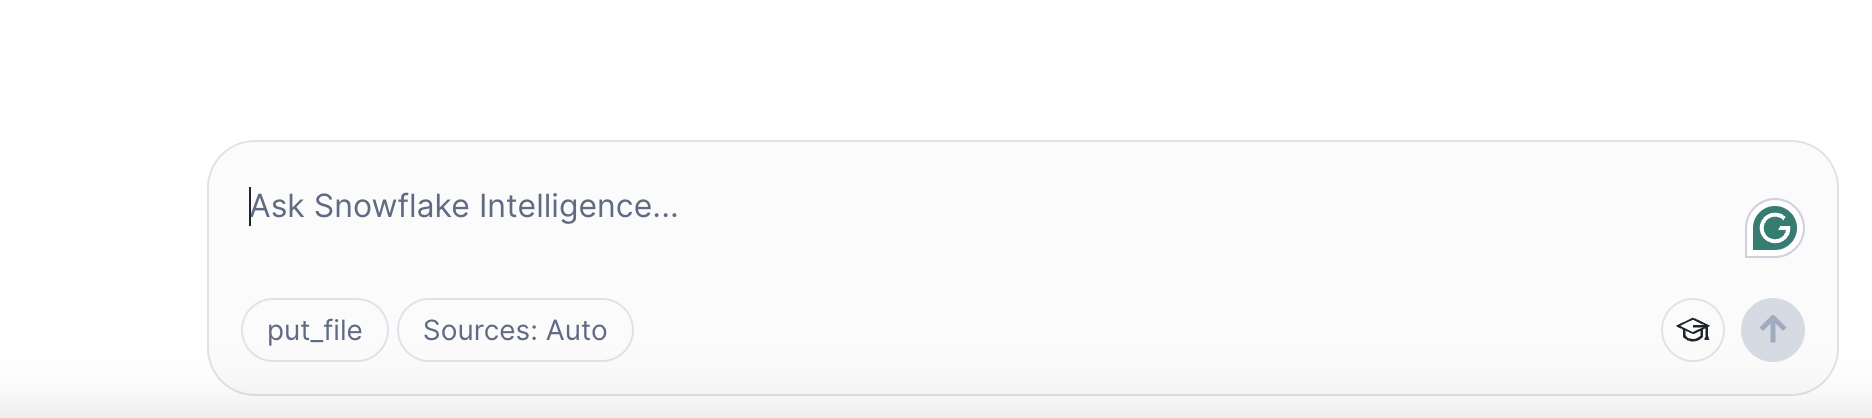The height and width of the screenshot is (418, 1872).
Task: Click the grey round submit button
Action: point(1772,330)
